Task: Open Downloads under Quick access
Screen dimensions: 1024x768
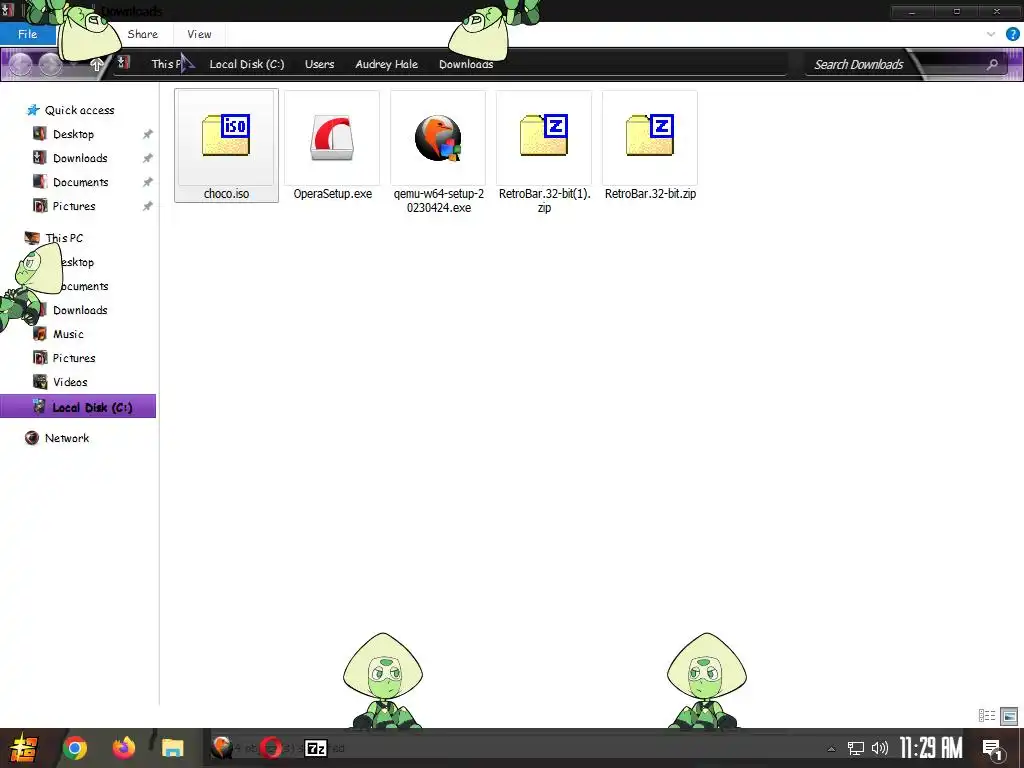Action: tap(80, 158)
